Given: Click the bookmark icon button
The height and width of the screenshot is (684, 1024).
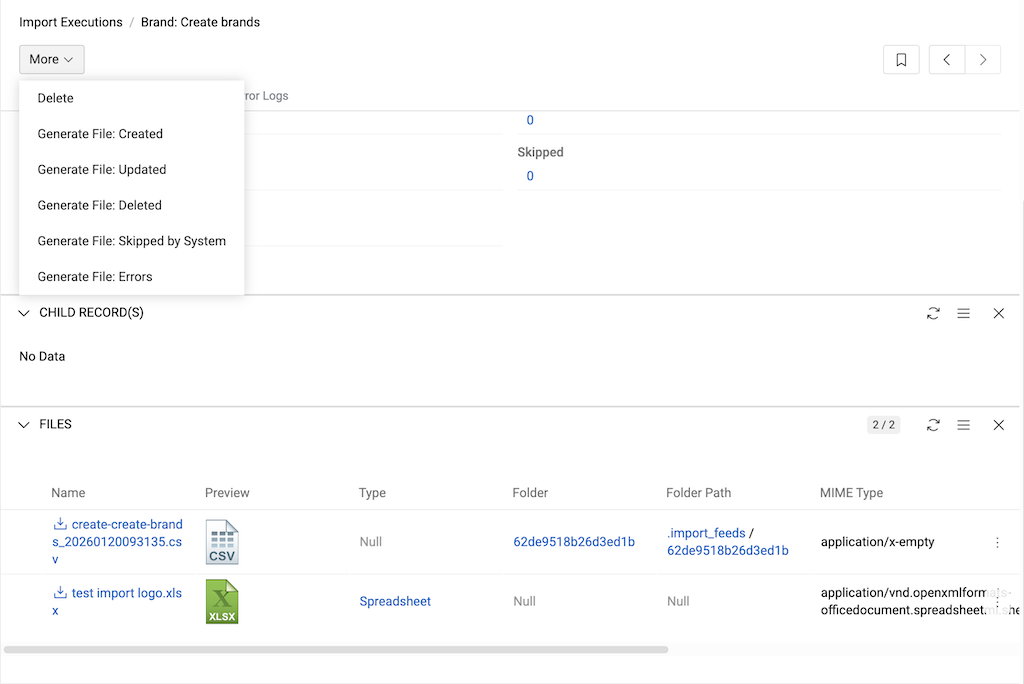Looking at the screenshot, I should tap(901, 60).
